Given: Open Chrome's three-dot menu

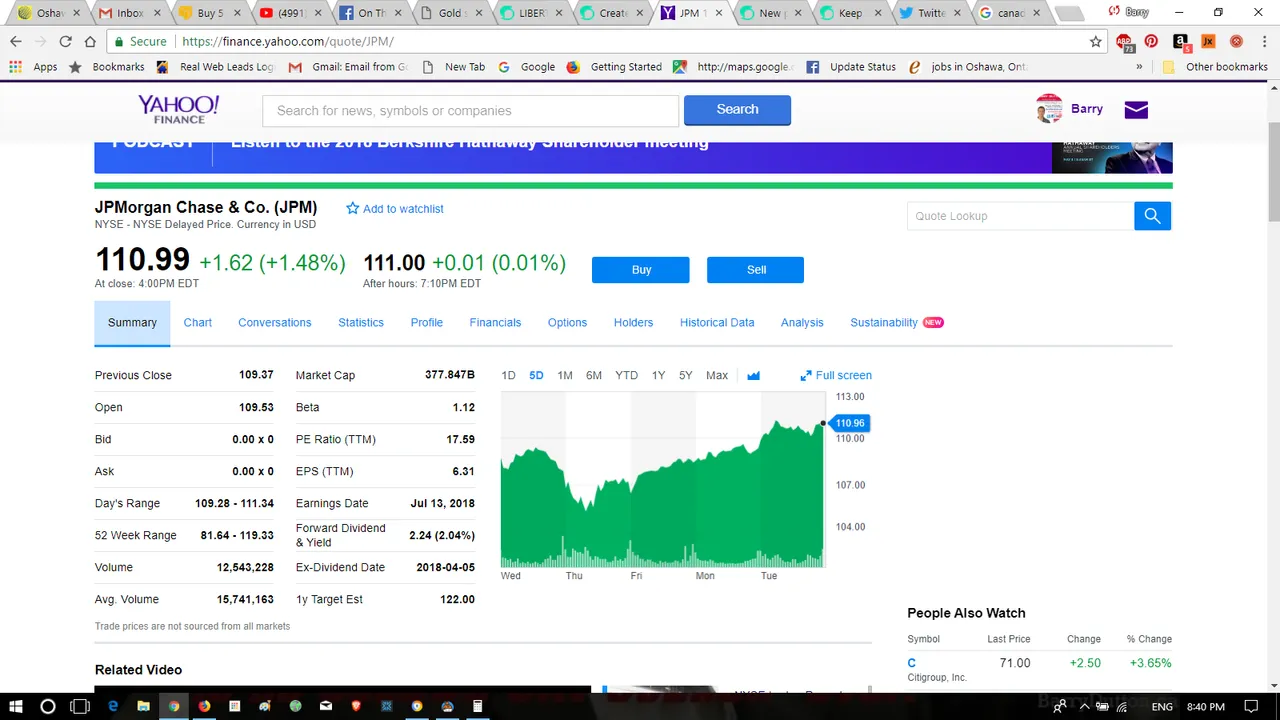Looking at the screenshot, I should pyautogui.click(x=1264, y=42).
